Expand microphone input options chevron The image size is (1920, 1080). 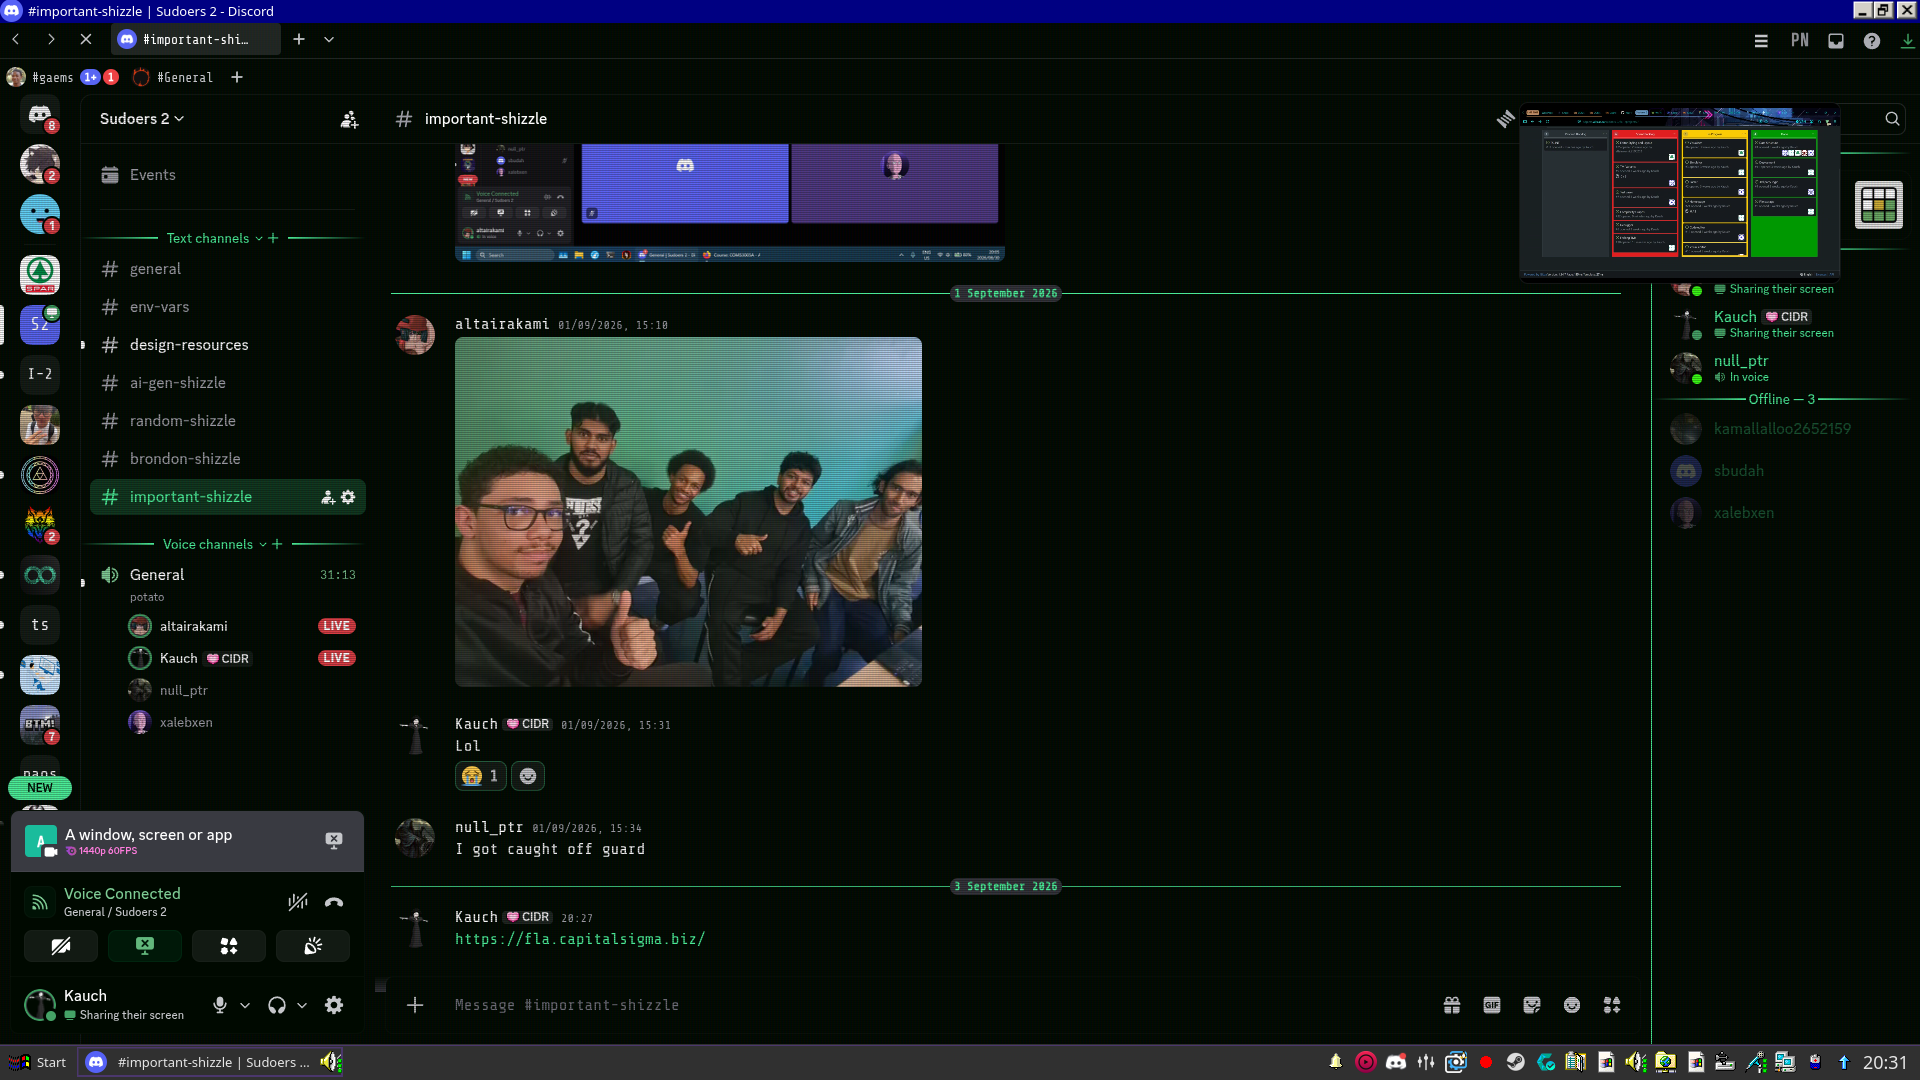(245, 1005)
